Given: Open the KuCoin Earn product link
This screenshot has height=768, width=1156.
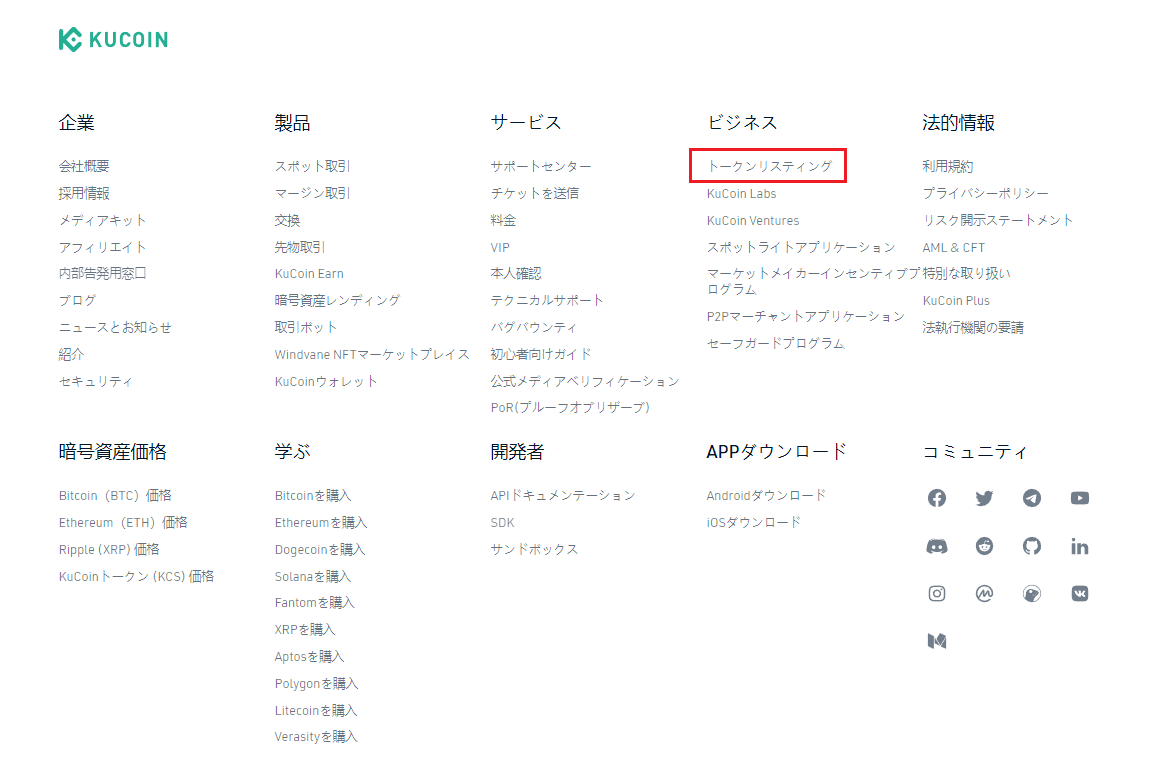Looking at the screenshot, I should point(309,273).
